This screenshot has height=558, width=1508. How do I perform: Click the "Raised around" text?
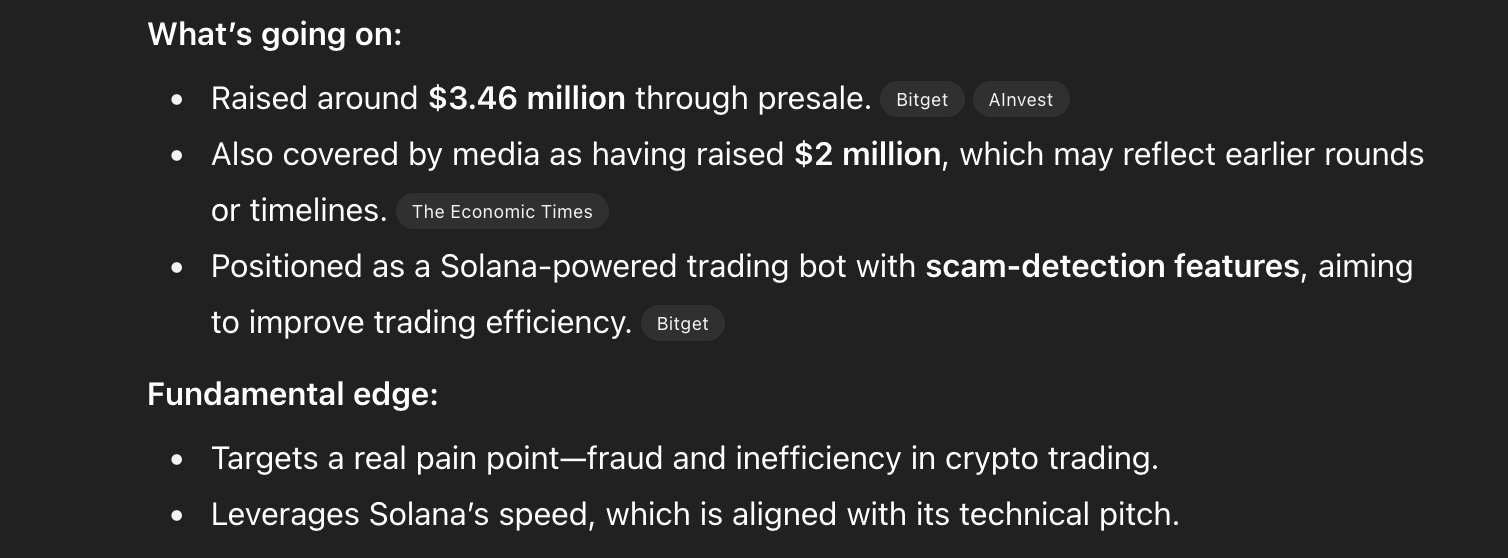point(314,99)
